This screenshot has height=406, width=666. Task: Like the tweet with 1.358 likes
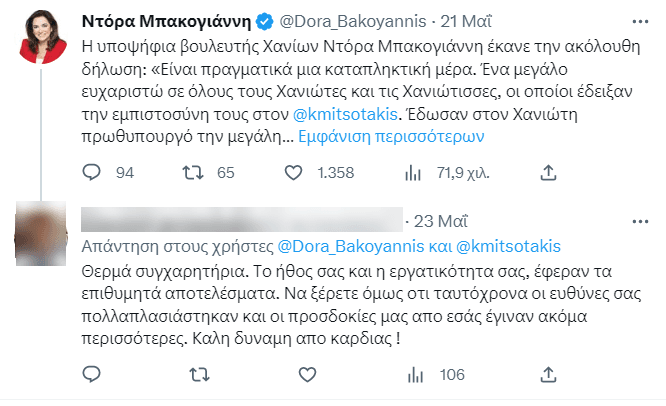(x=294, y=173)
